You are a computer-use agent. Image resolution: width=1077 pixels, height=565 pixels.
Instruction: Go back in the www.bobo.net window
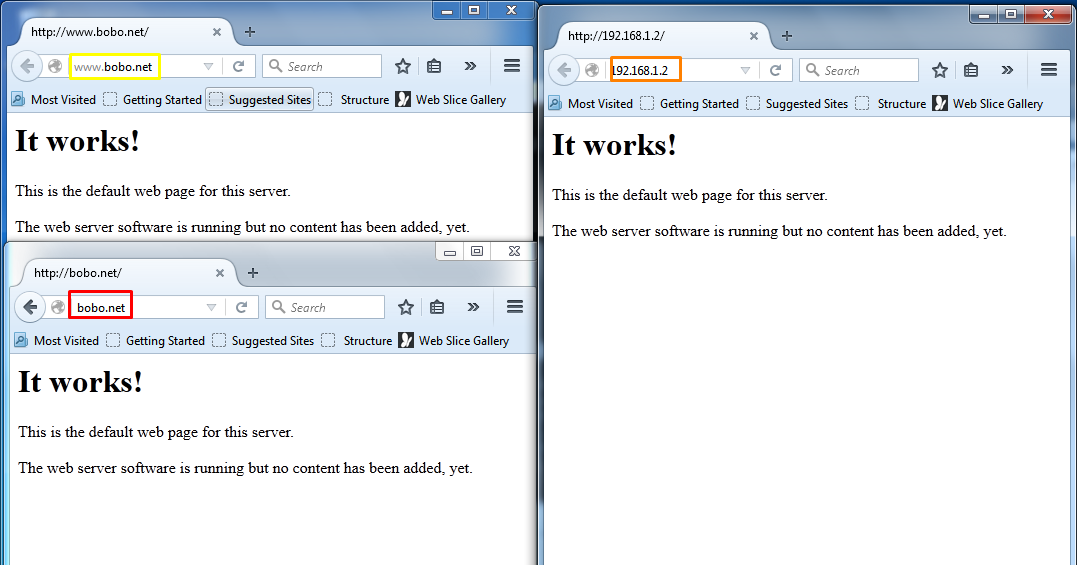pyautogui.click(x=27, y=66)
